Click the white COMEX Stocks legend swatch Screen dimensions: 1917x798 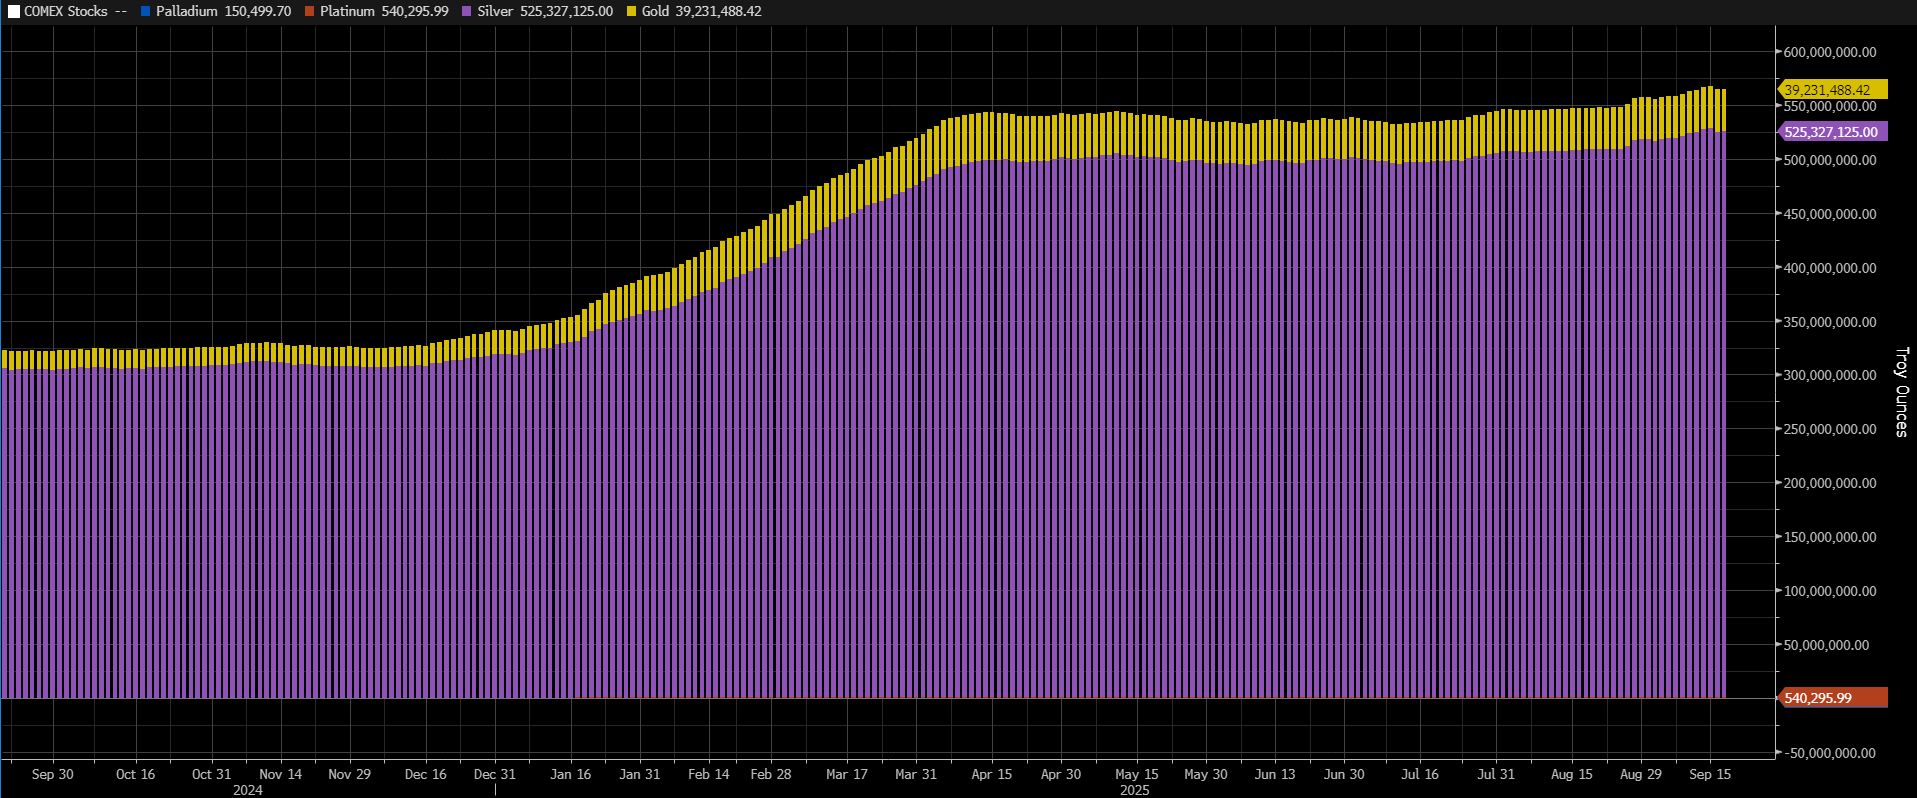14,12
